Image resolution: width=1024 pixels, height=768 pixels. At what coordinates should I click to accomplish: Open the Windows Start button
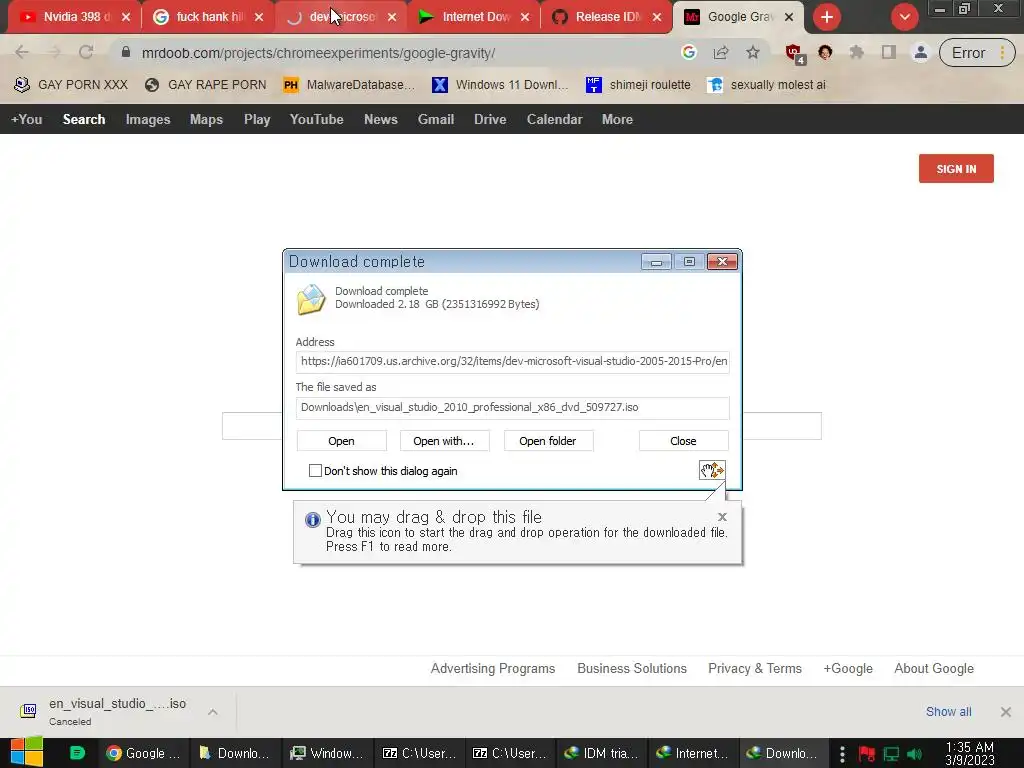click(27, 752)
